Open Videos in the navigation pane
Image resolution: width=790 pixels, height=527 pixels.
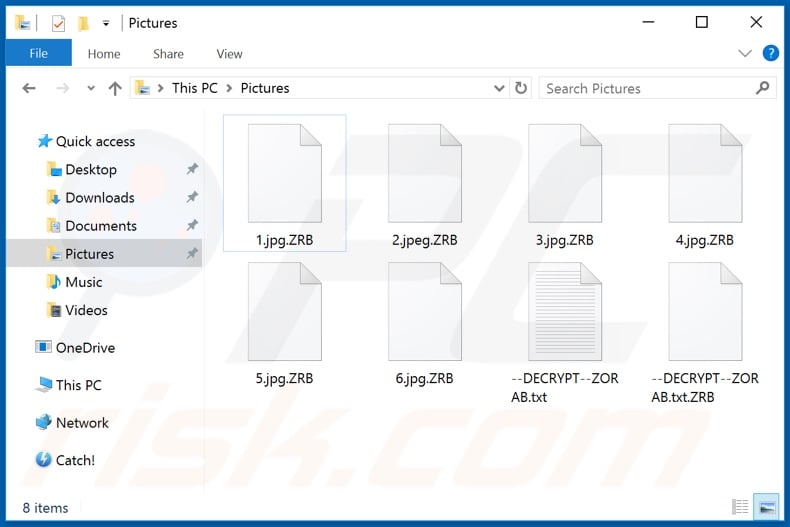click(x=86, y=310)
